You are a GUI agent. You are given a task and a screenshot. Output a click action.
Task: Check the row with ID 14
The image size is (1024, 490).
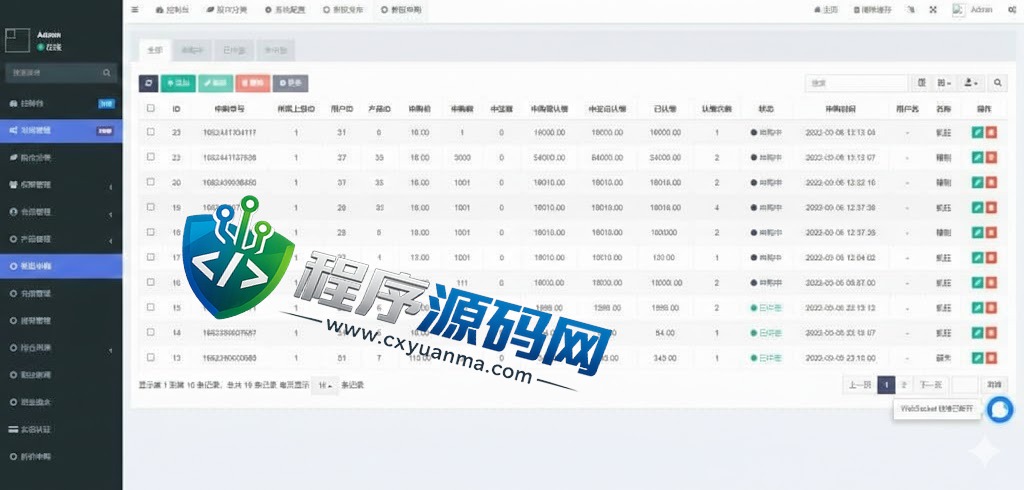tap(151, 332)
